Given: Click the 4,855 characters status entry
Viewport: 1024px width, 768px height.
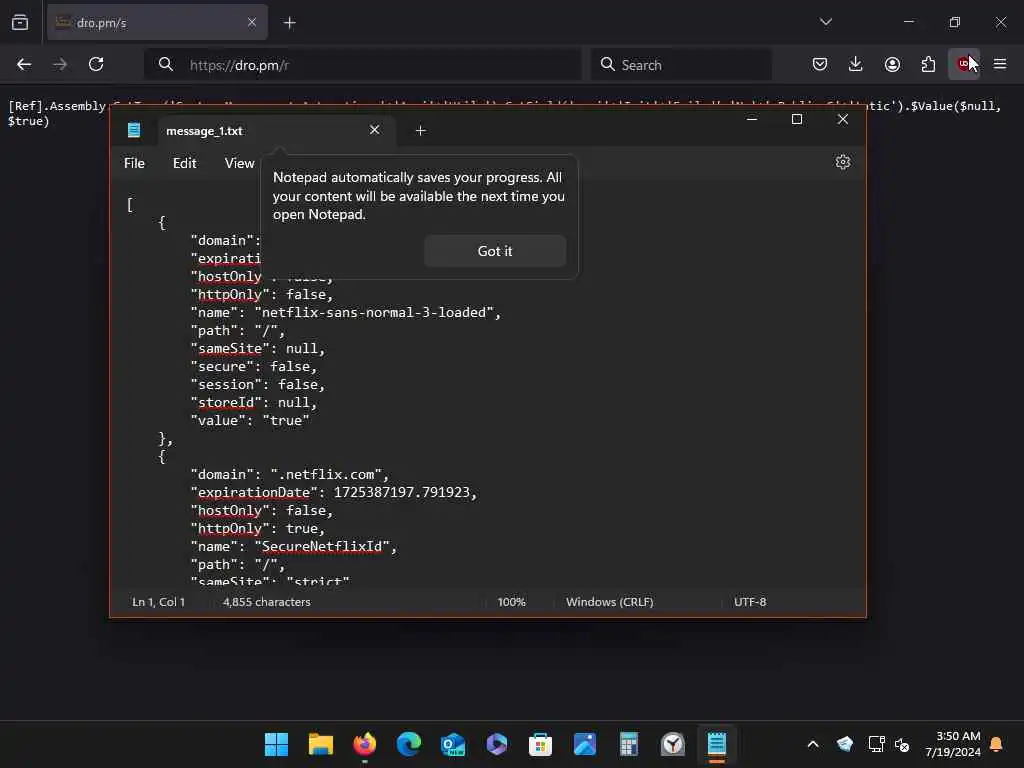Looking at the screenshot, I should pyautogui.click(x=266, y=602).
